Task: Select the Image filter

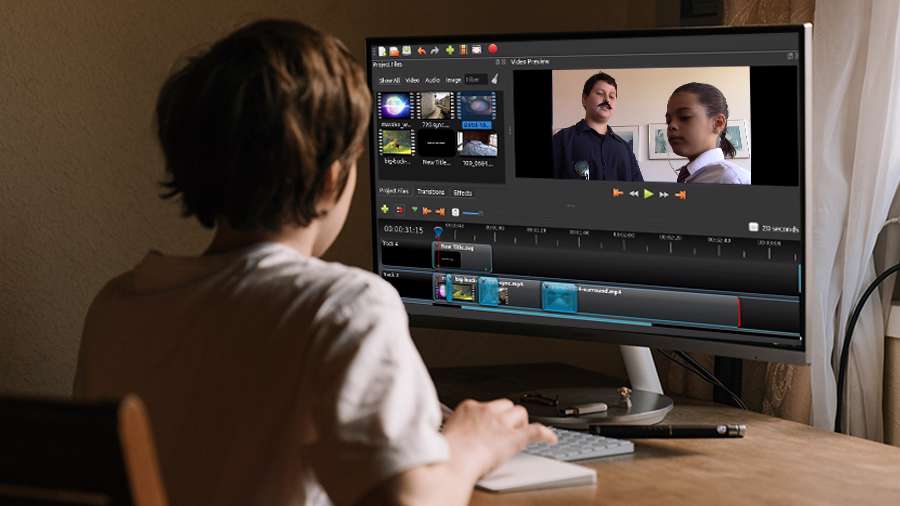Action: [453, 80]
